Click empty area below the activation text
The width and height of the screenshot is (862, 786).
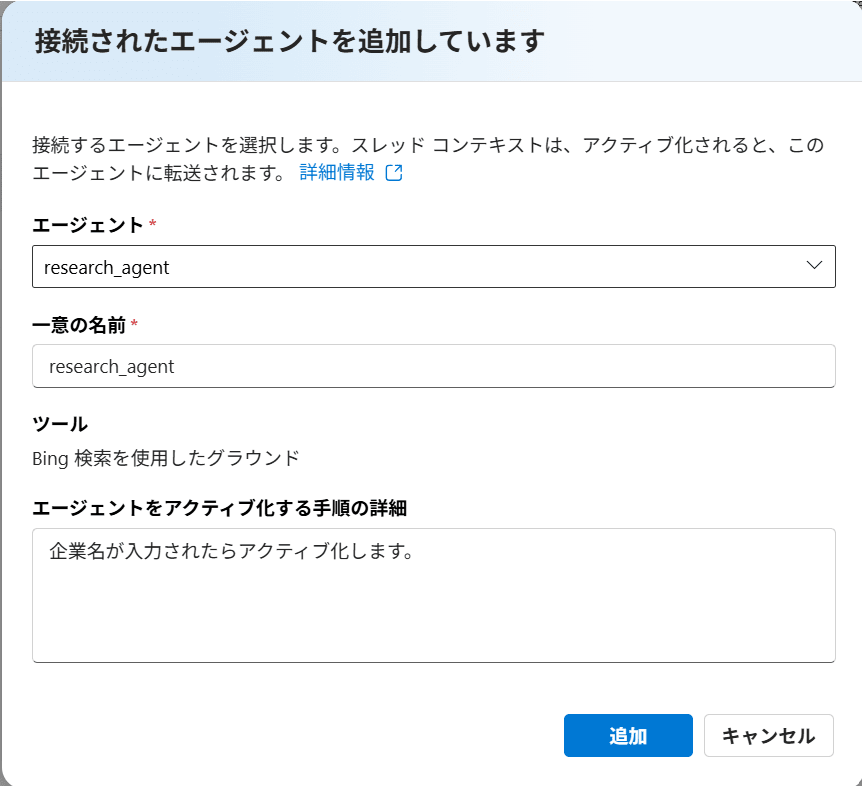[x=434, y=616]
